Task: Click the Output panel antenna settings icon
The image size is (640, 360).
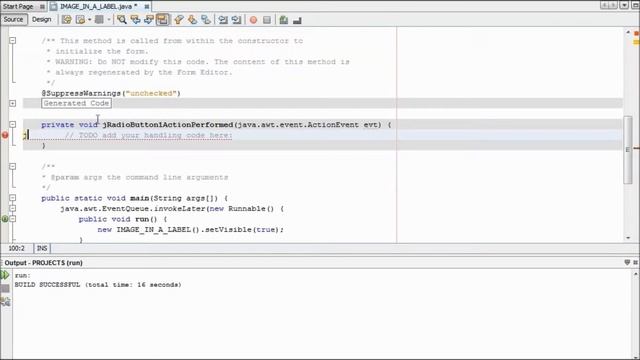Action: click(x=5, y=302)
